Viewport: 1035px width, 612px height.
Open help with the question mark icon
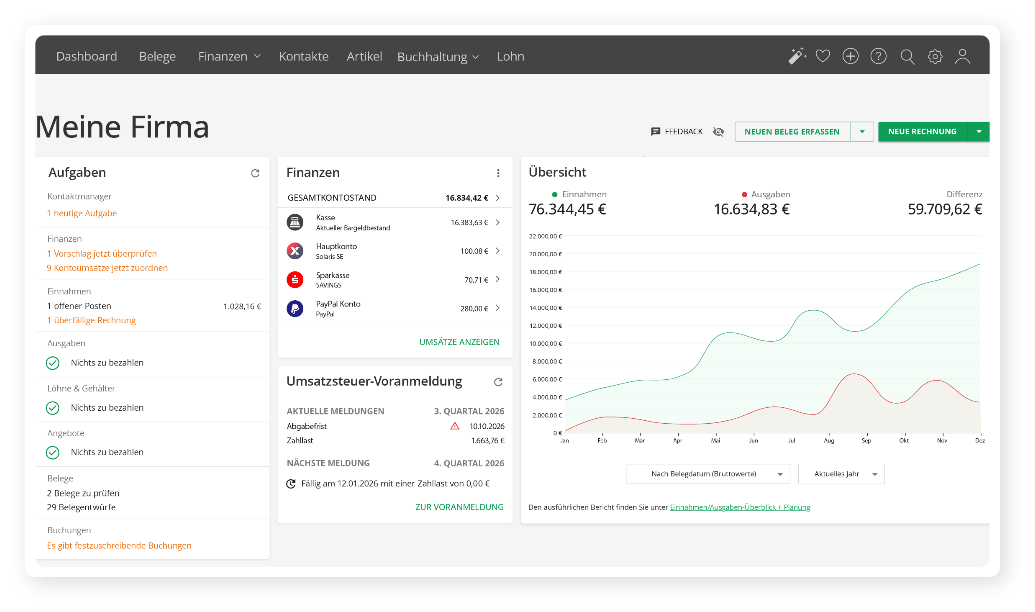coord(878,57)
